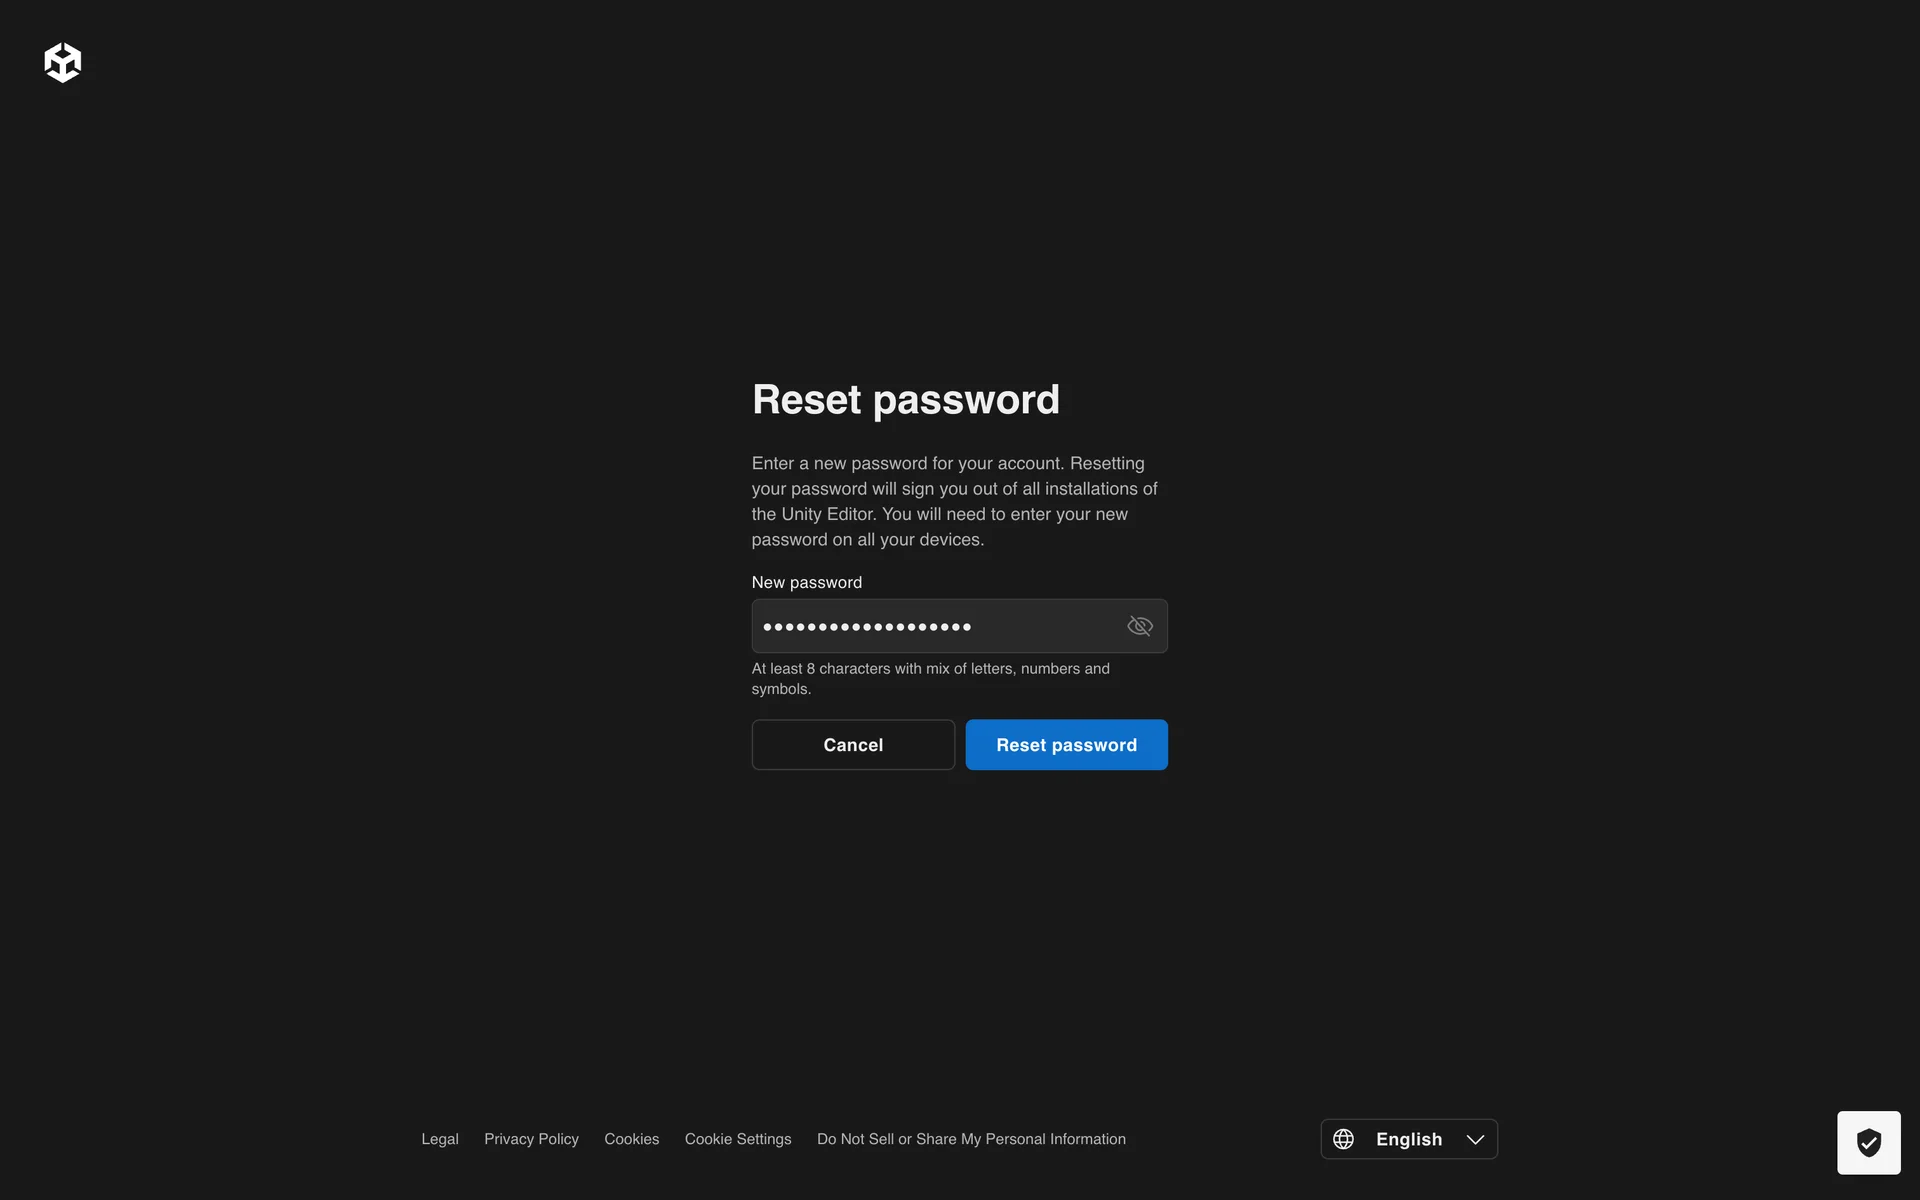
Task: Click on the masked password dots
Action: (867, 627)
